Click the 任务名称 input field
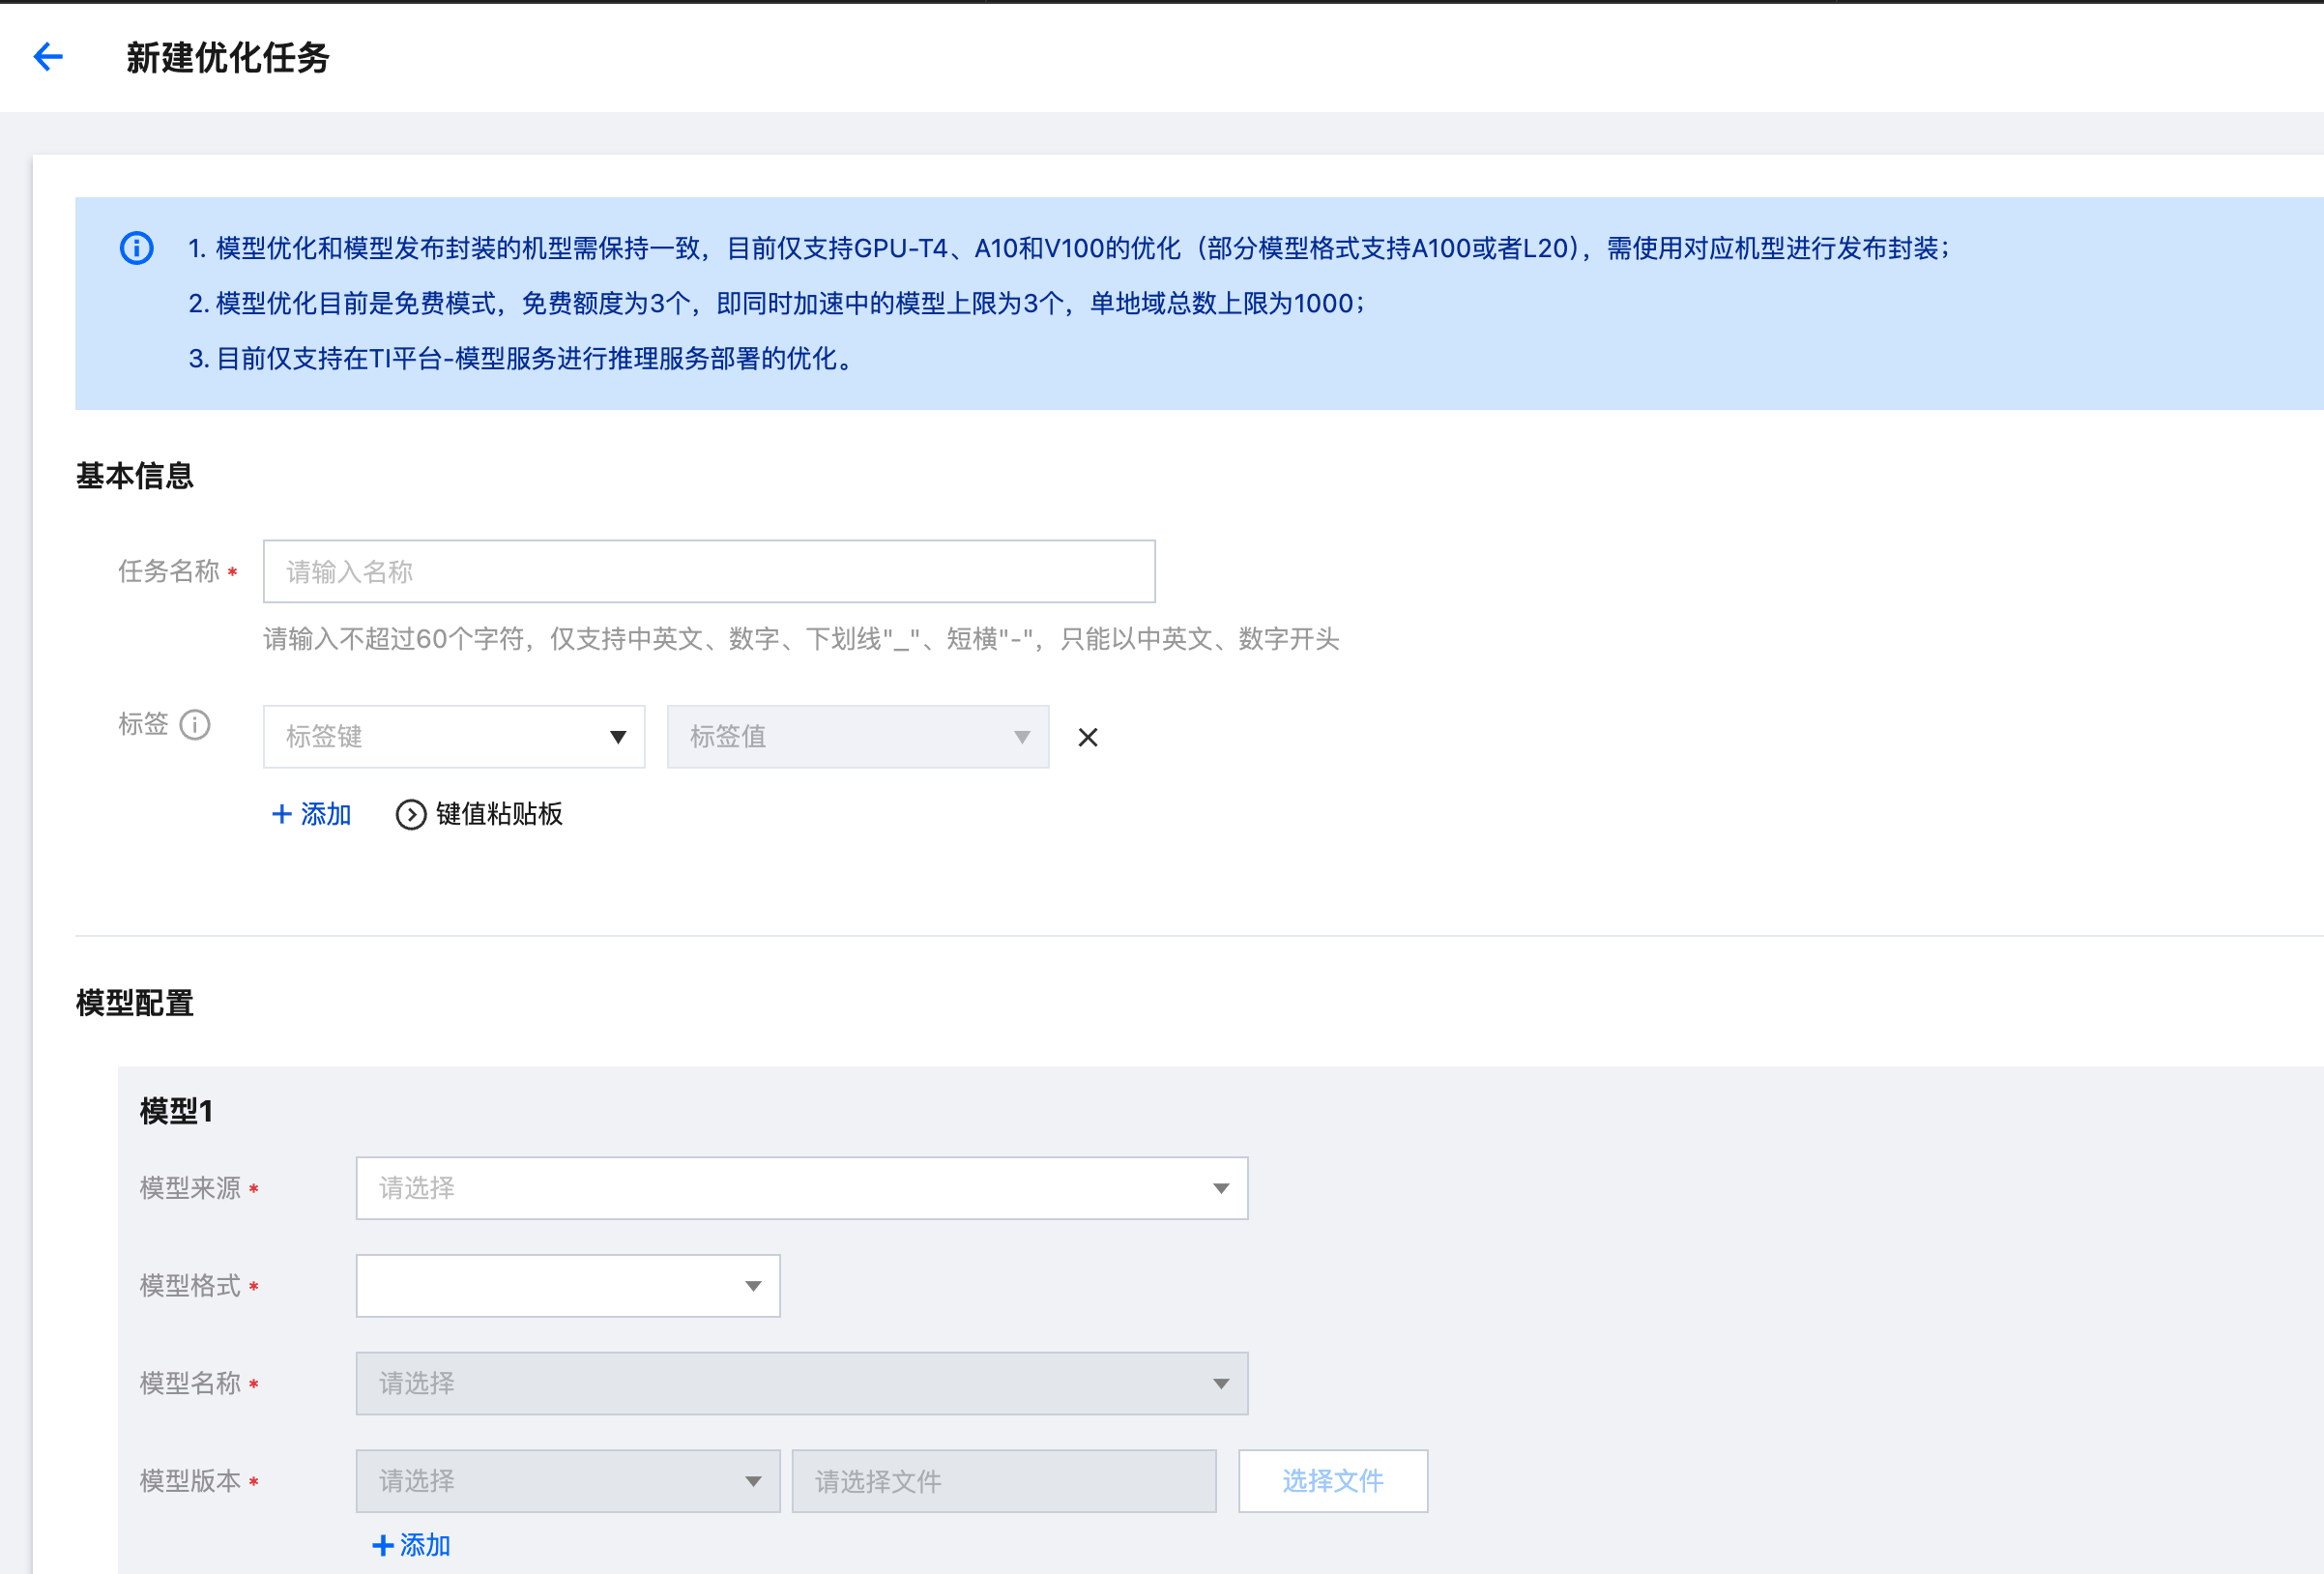 pyautogui.click(x=708, y=572)
